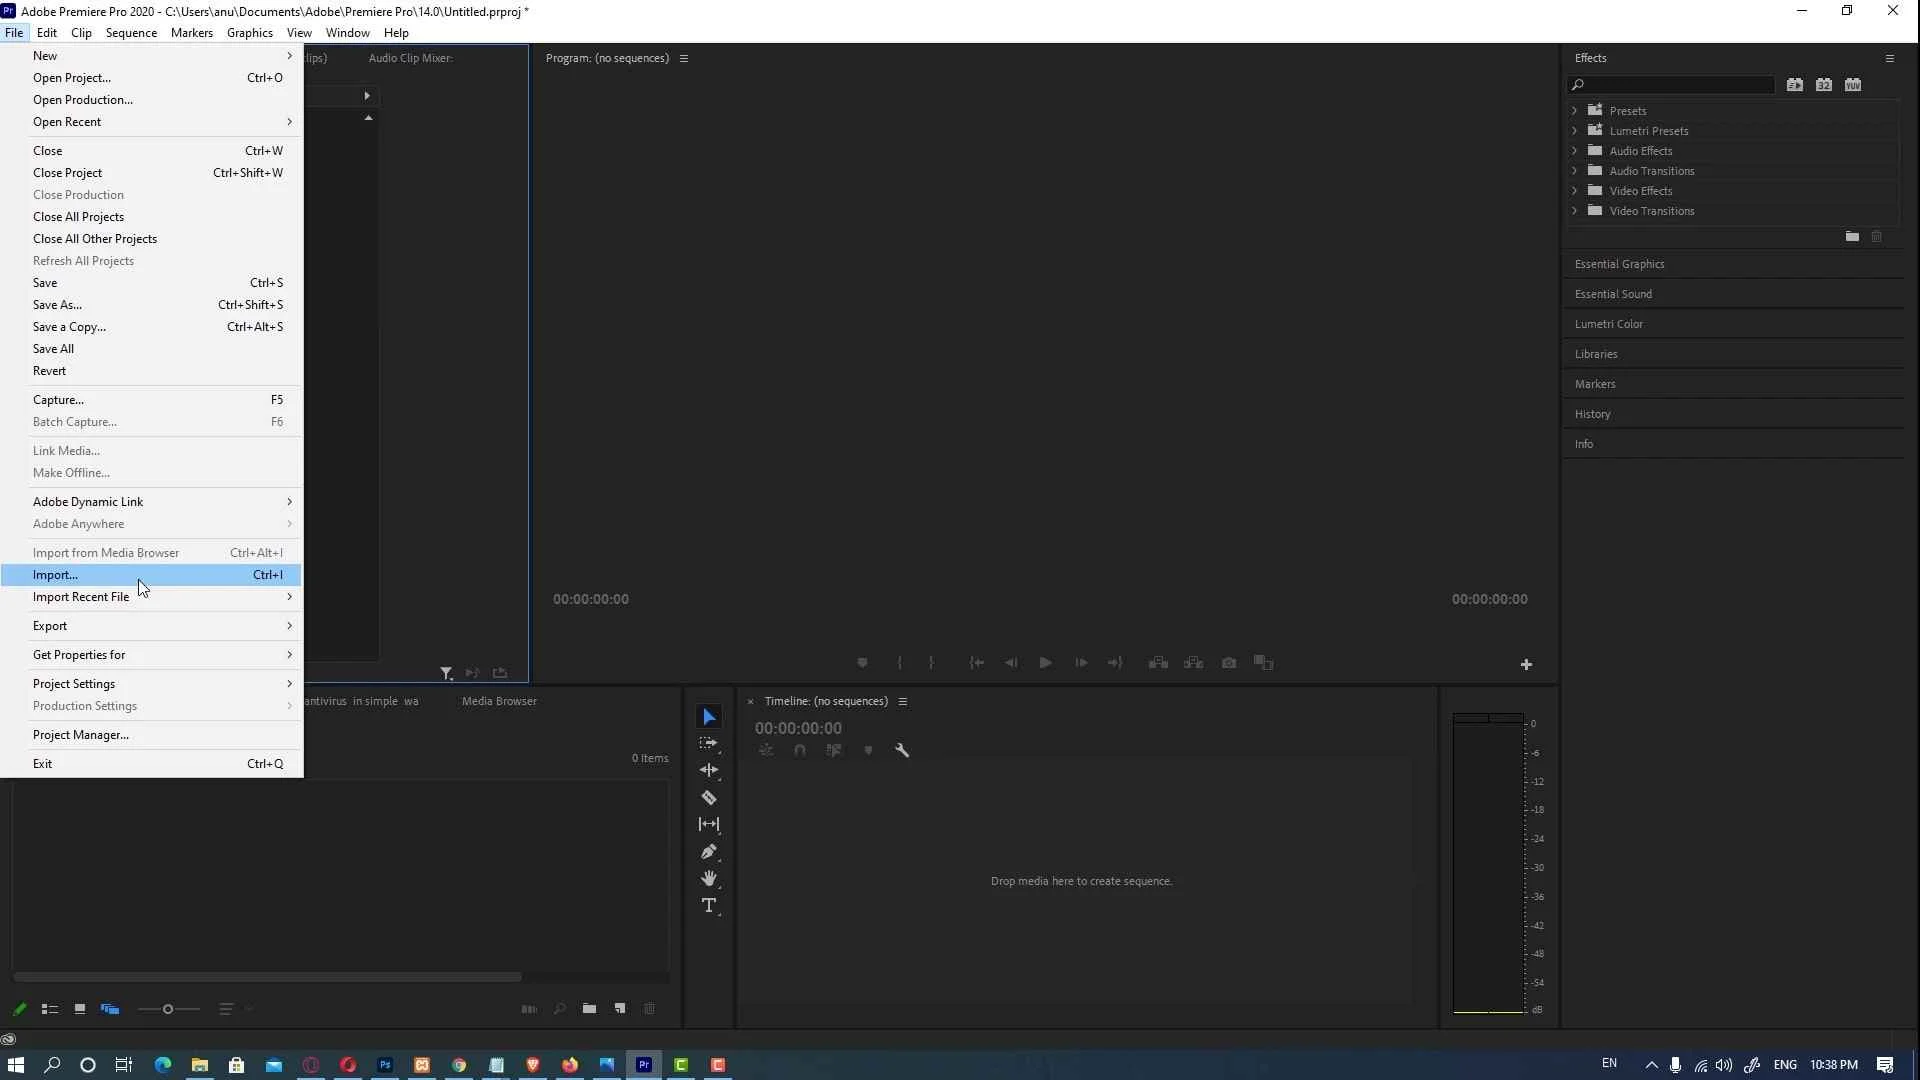1920x1080 pixels.
Task: Open the Window menu
Action: click(347, 33)
